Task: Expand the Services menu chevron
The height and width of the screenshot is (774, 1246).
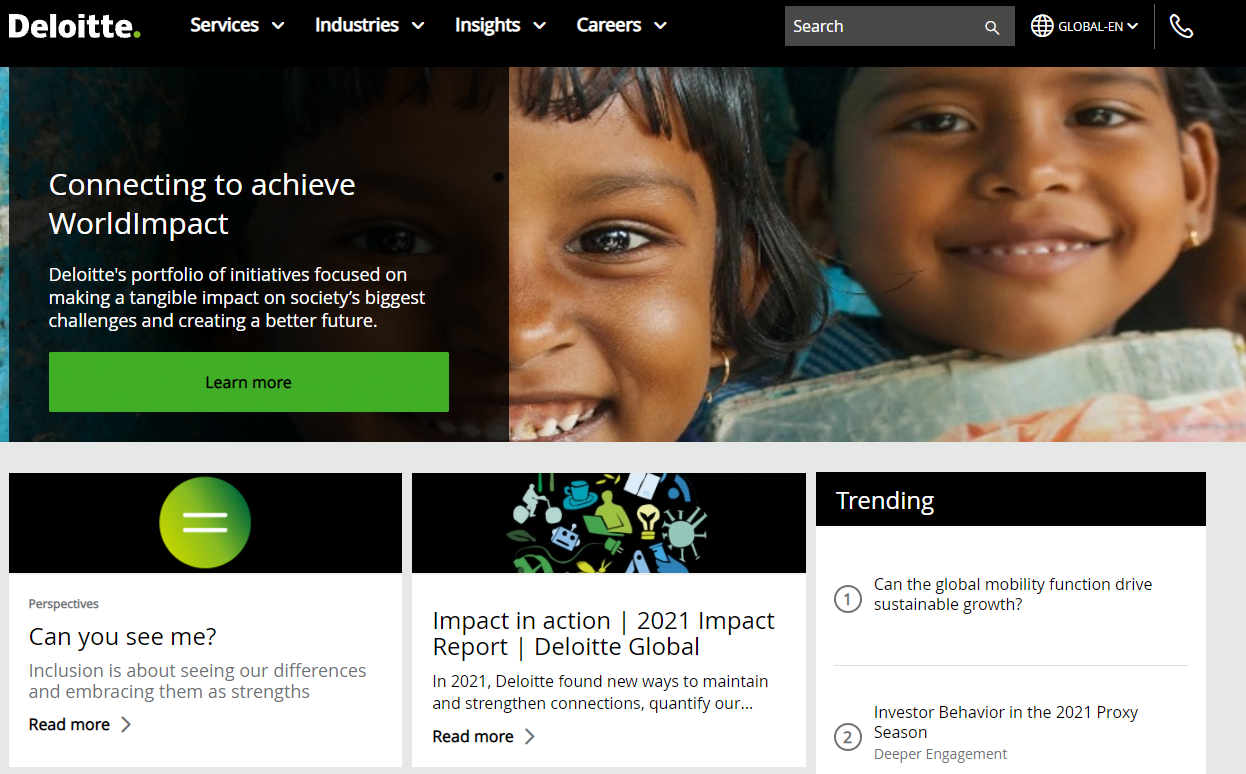Action: click(278, 26)
